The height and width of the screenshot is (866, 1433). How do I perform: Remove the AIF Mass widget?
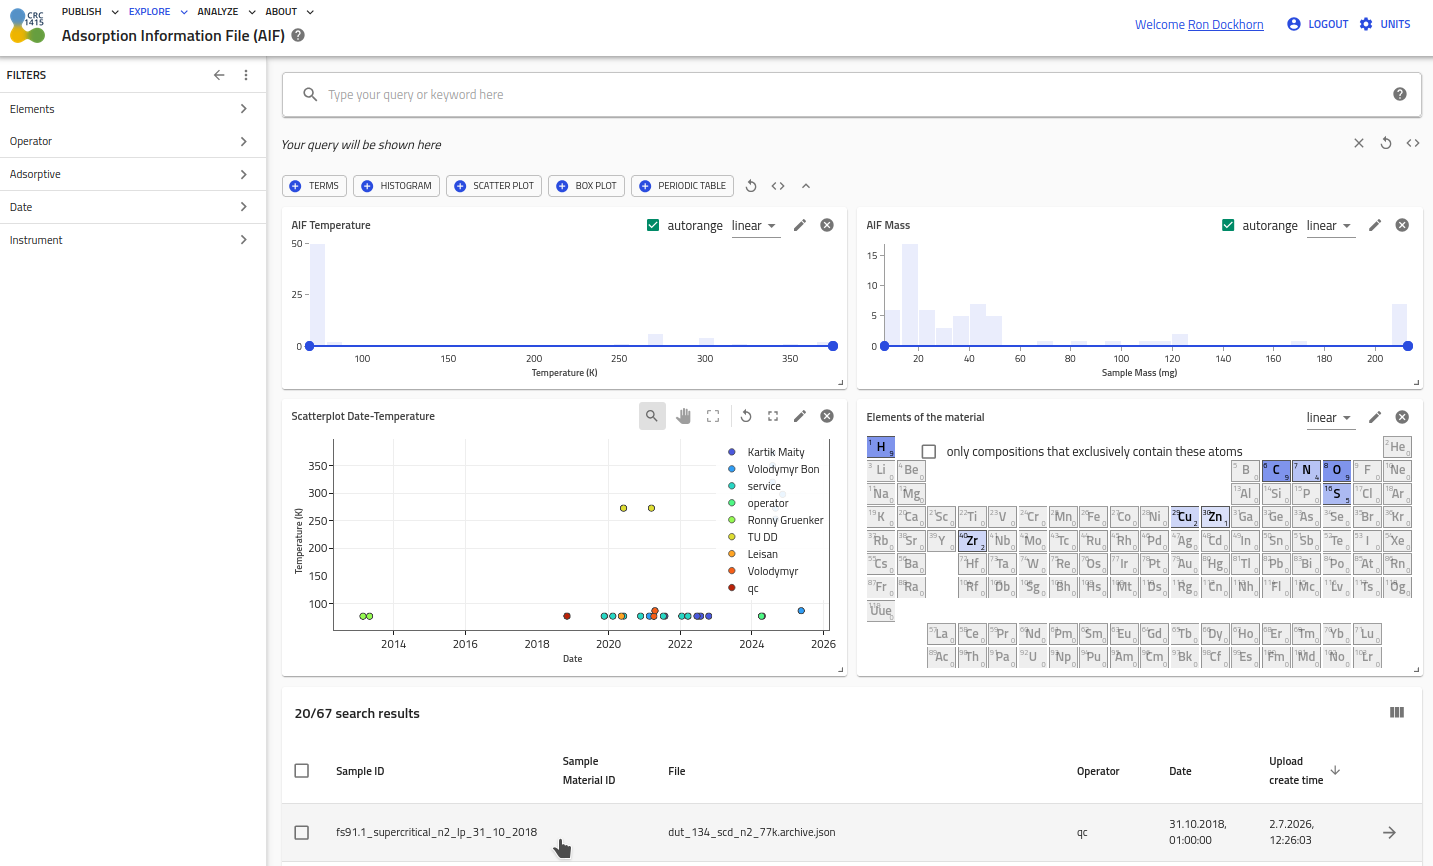pyautogui.click(x=1402, y=225)
